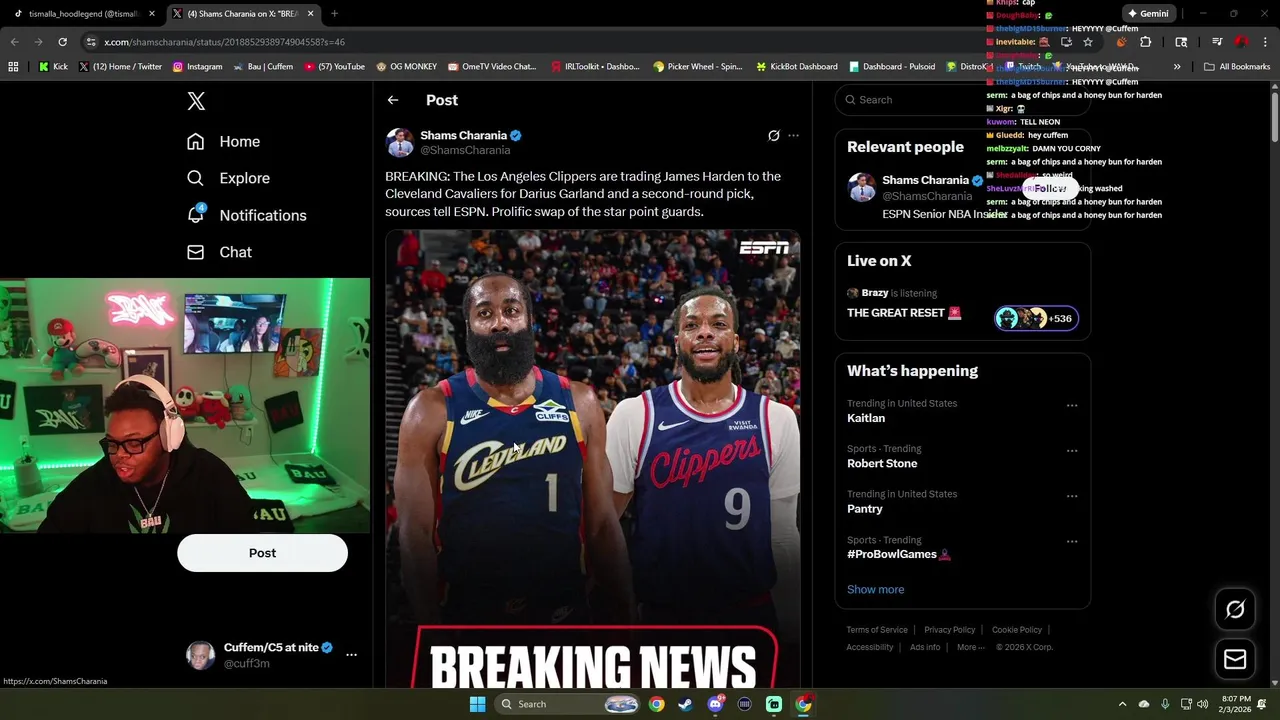This screenshot has width=1280, height=720.
Task: Click the white Post button
Action: click(x=262, y=553)
